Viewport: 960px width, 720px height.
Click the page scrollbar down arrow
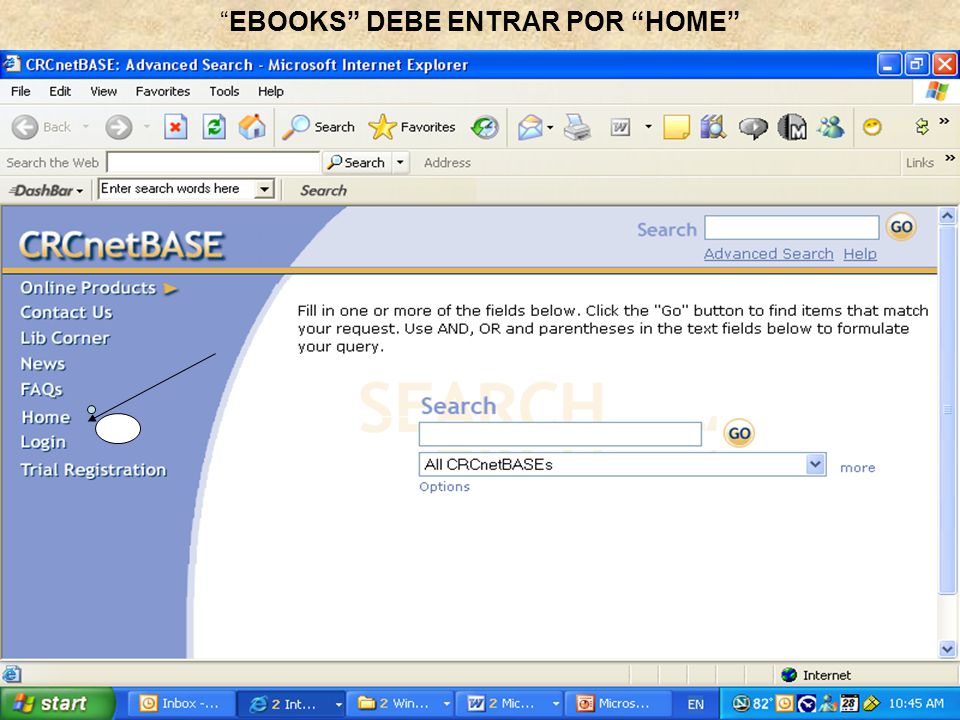(x=947, y=649)
